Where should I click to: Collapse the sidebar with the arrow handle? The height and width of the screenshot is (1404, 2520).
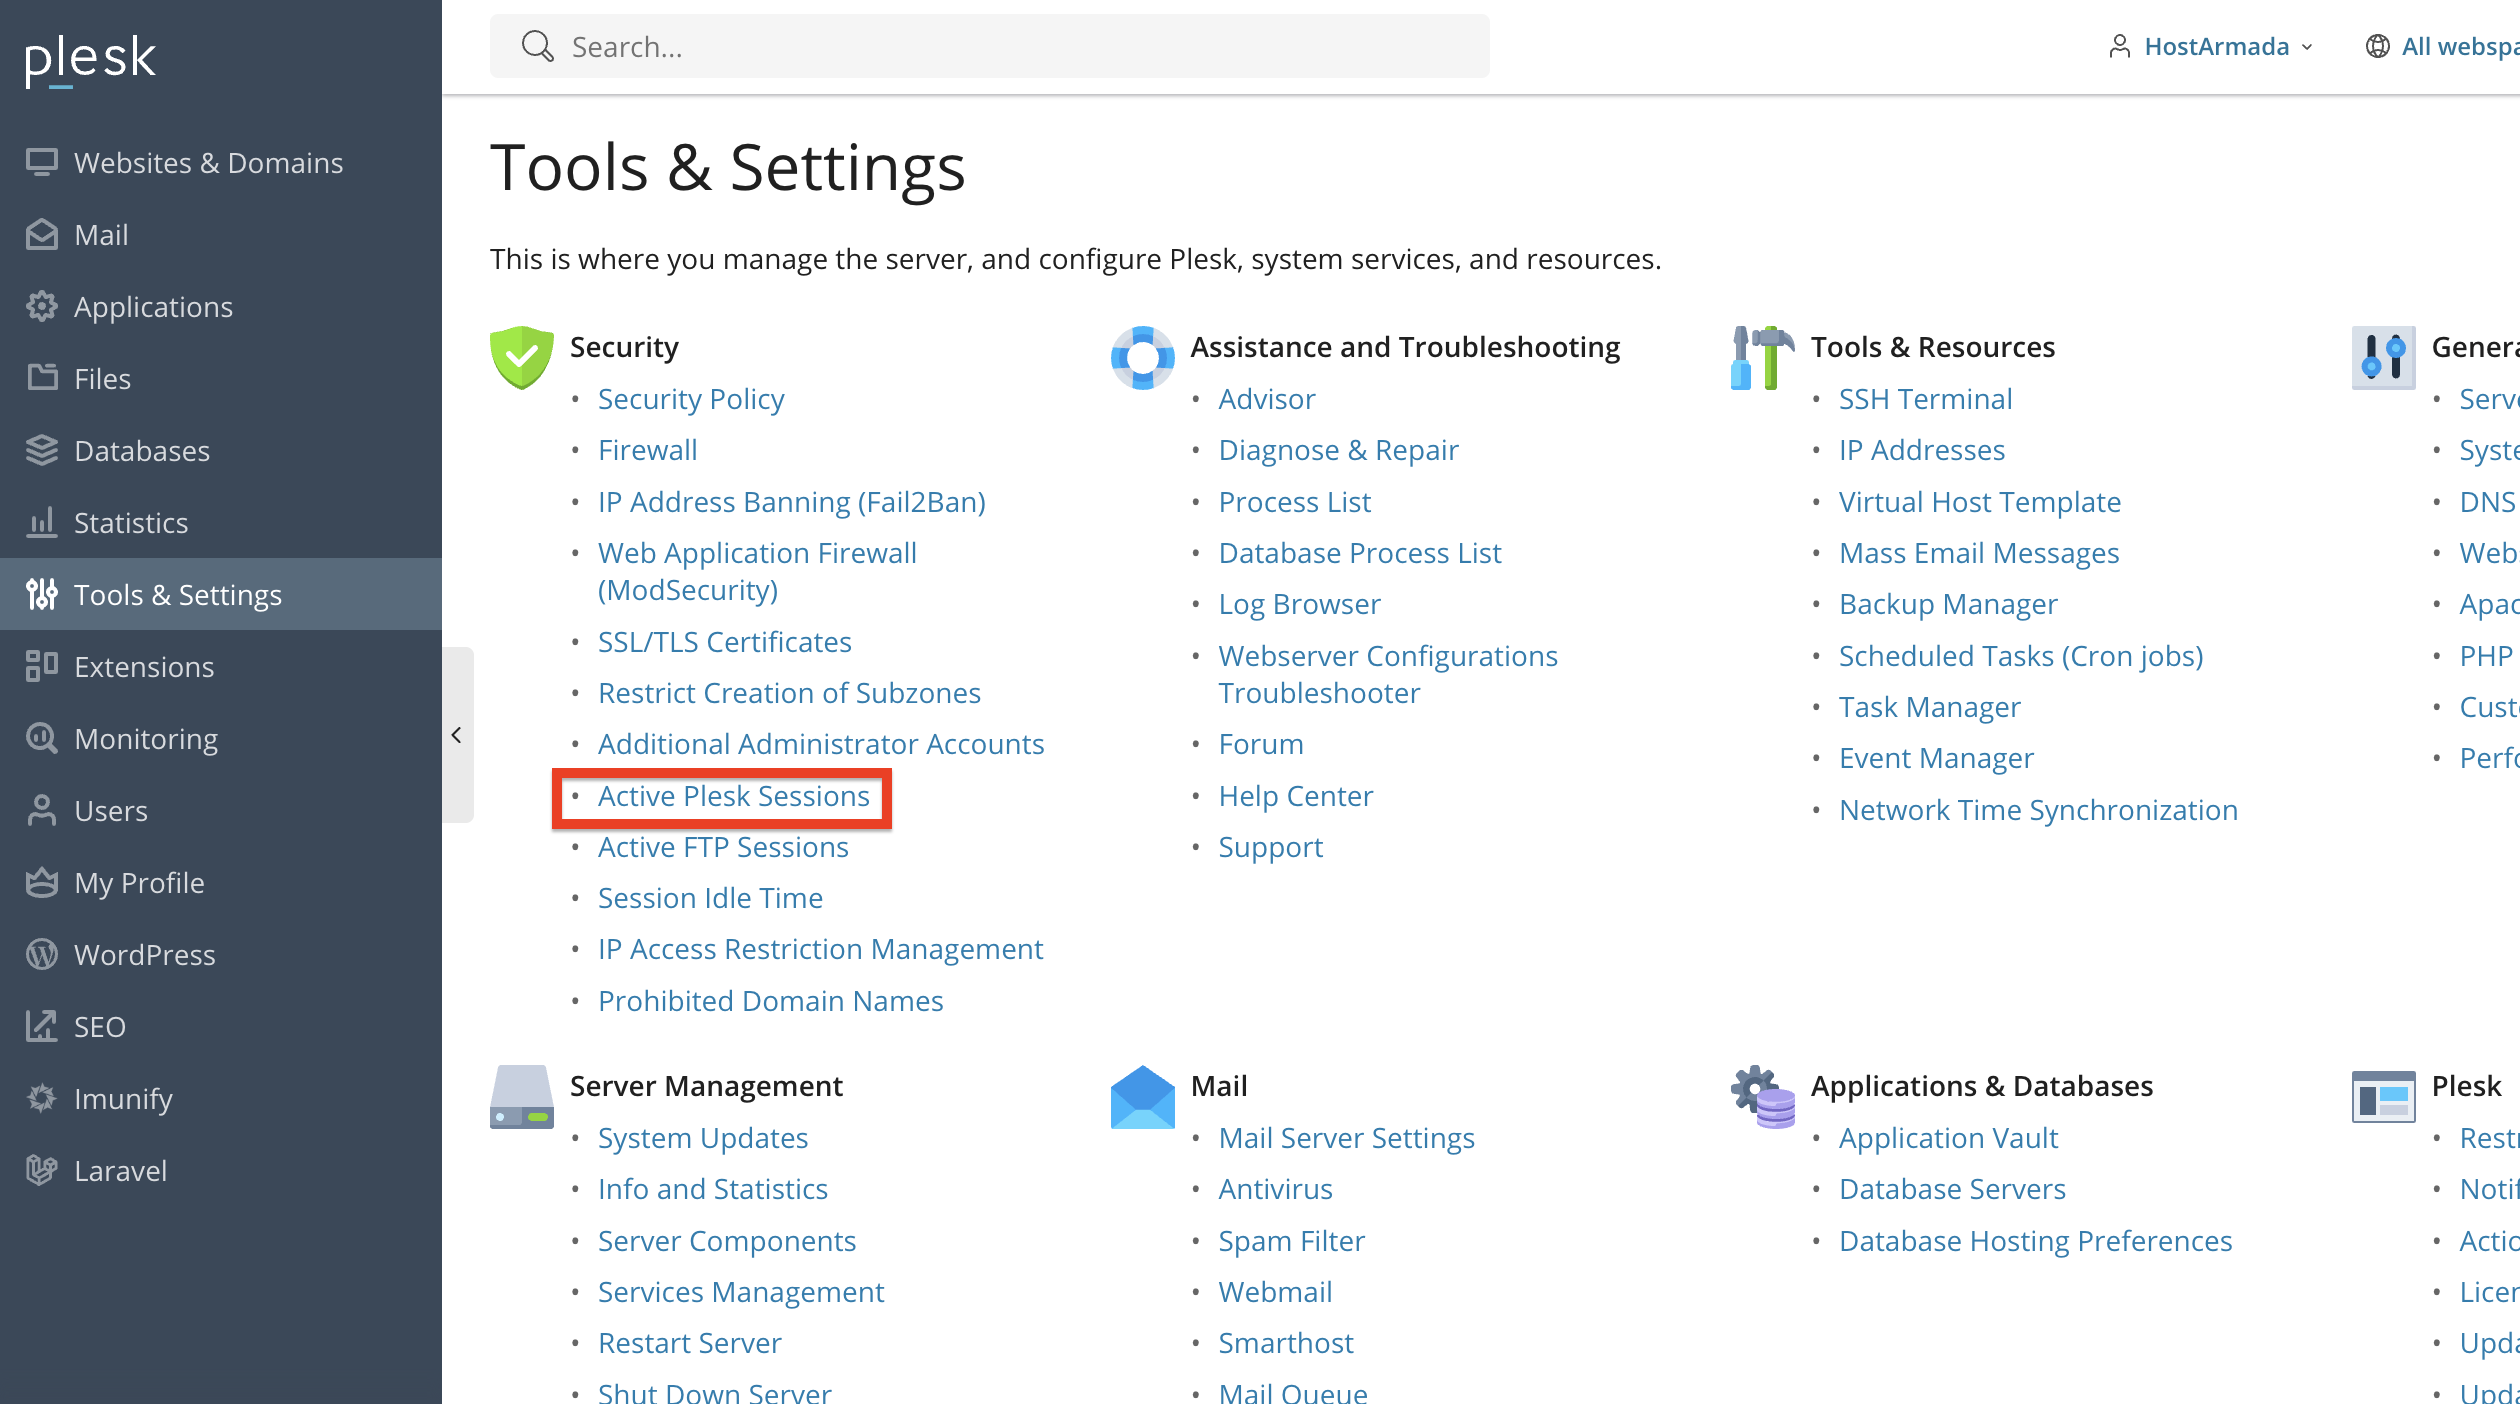pyautogui.click(x=457, y=735)
